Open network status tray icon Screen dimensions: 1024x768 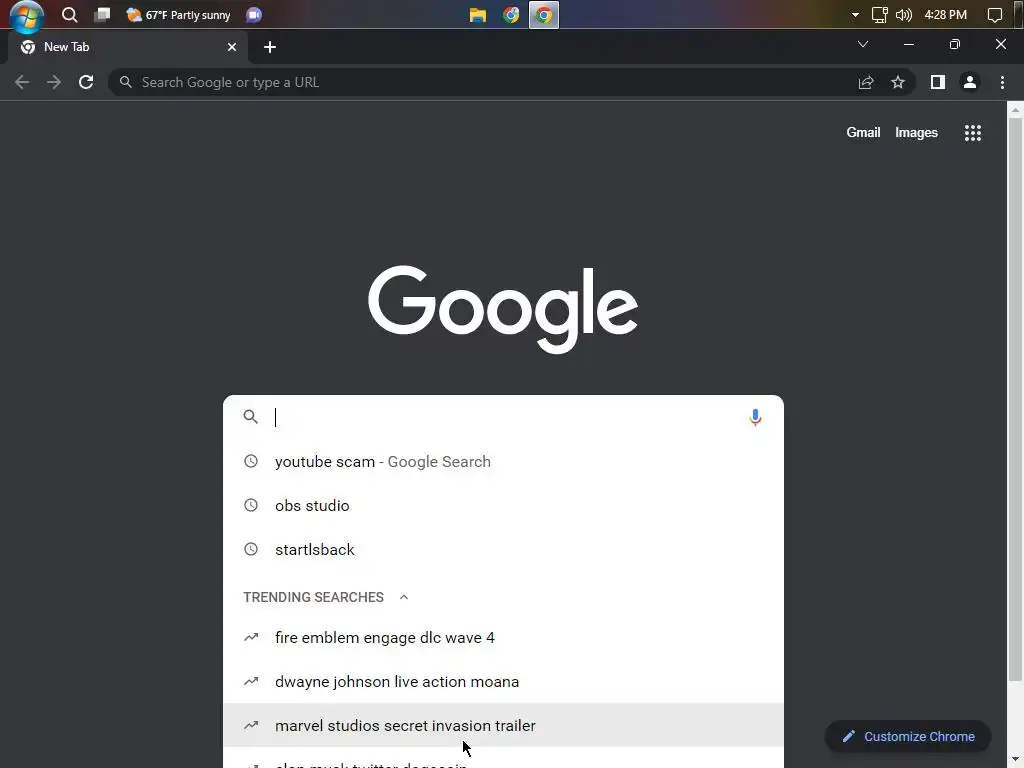(x=880, y=15)
